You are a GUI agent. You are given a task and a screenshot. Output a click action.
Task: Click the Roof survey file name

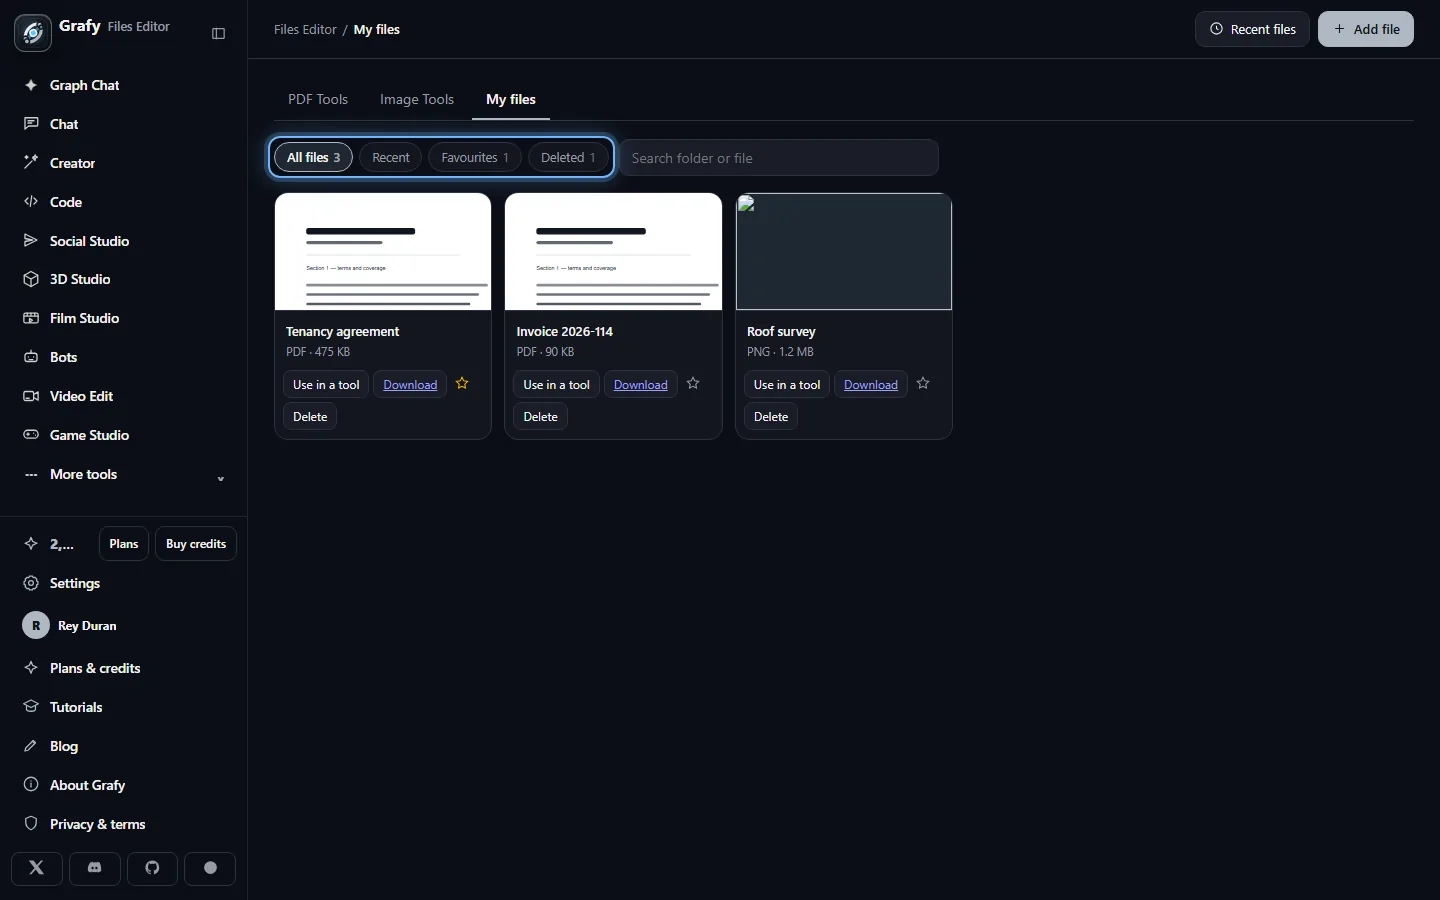tap(781, 331)
